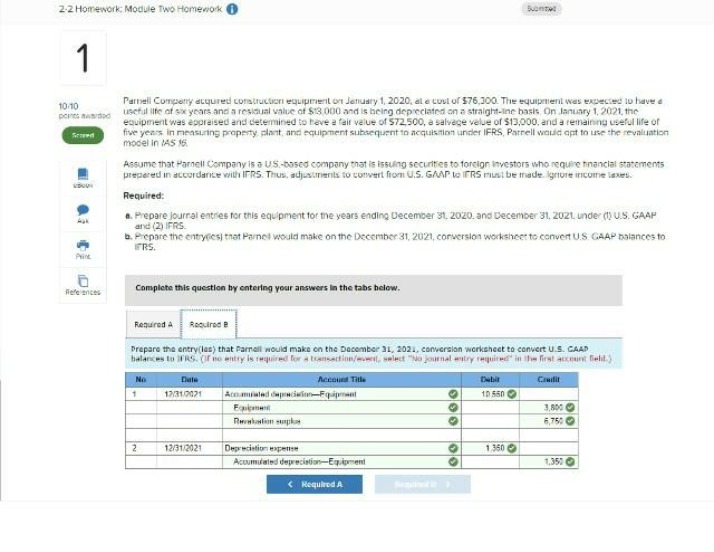The image size is (714, 552).
Task: Select the Equipment account field
Action: point(342,407)
